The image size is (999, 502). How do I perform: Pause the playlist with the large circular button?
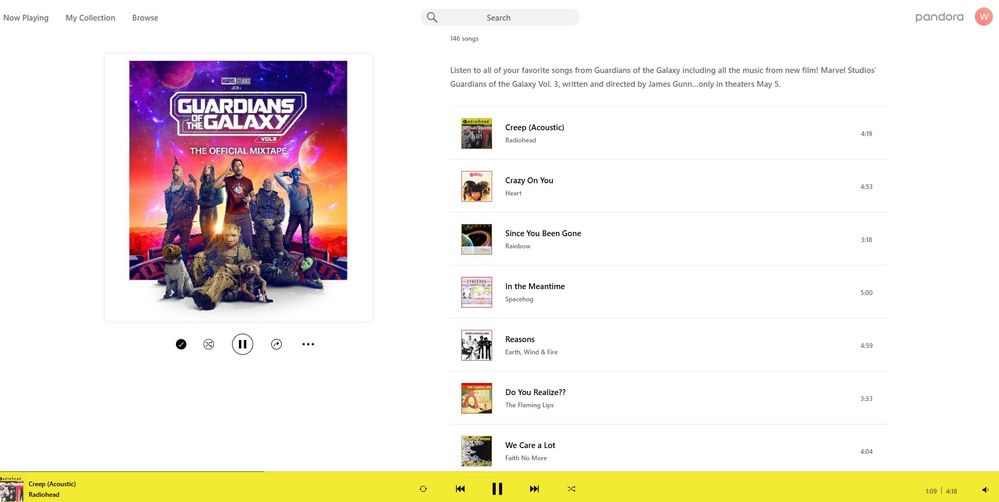tap(242, 344)
